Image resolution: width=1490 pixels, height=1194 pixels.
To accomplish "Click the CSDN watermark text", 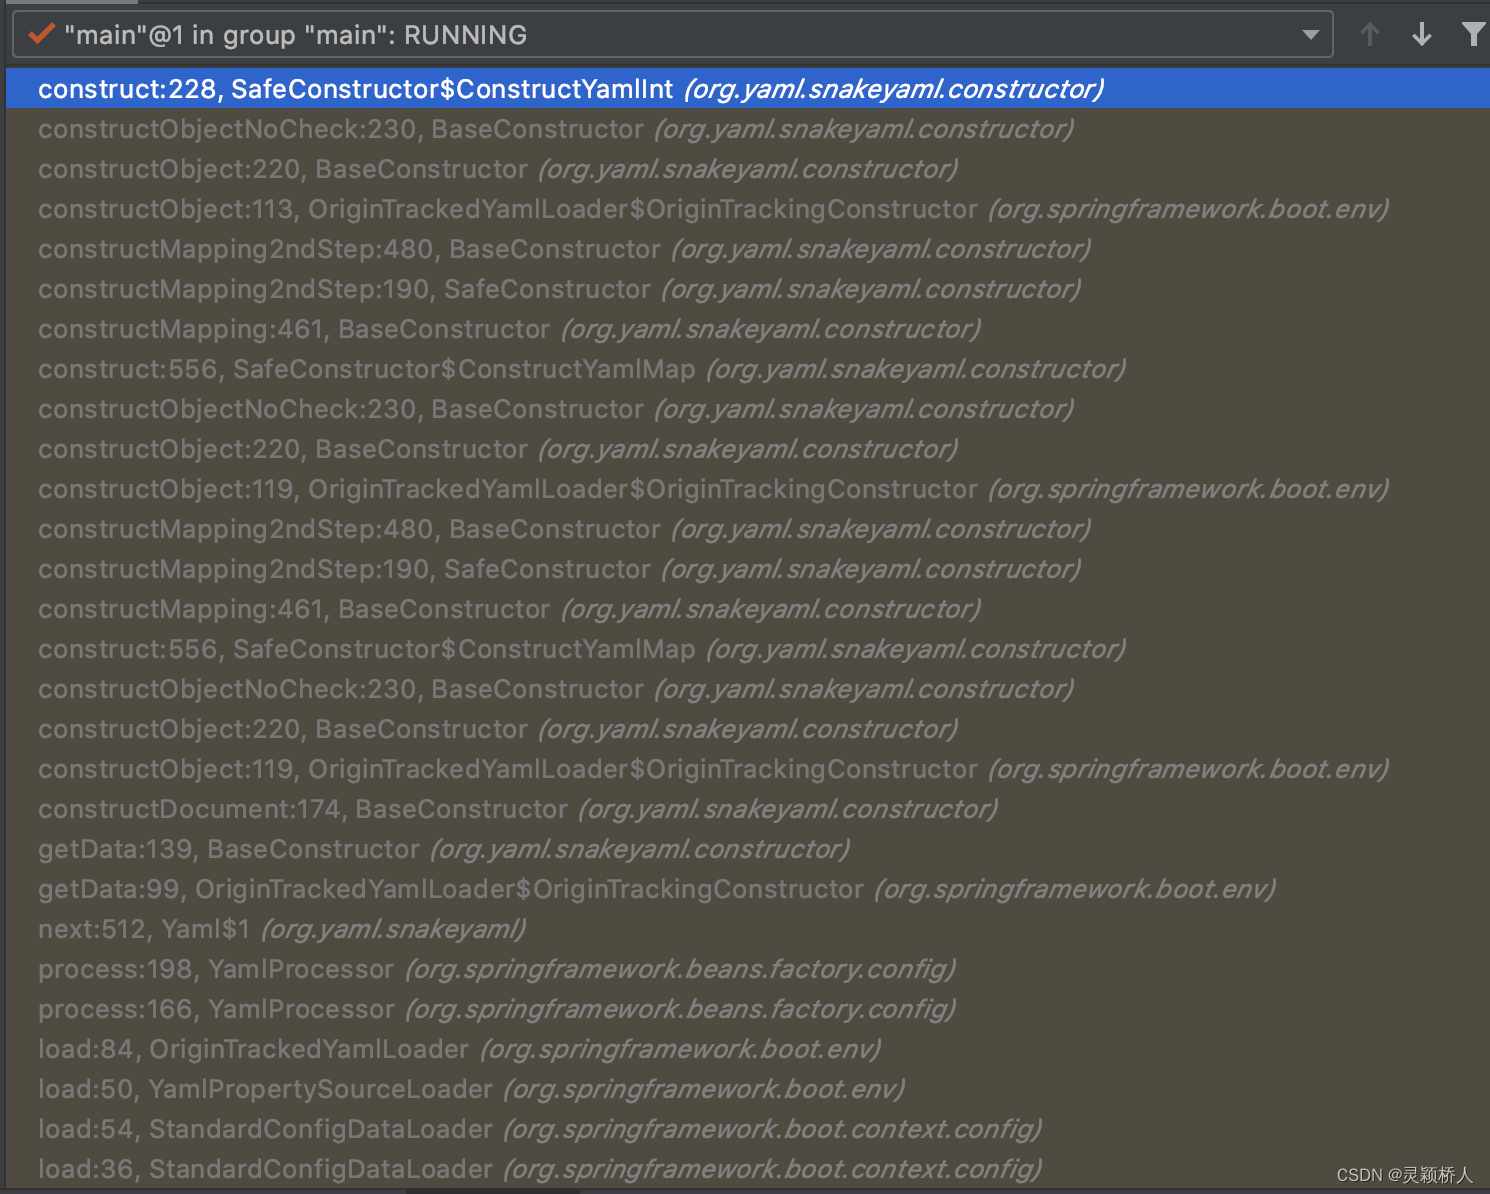I will click(x=1402, y=1174).
